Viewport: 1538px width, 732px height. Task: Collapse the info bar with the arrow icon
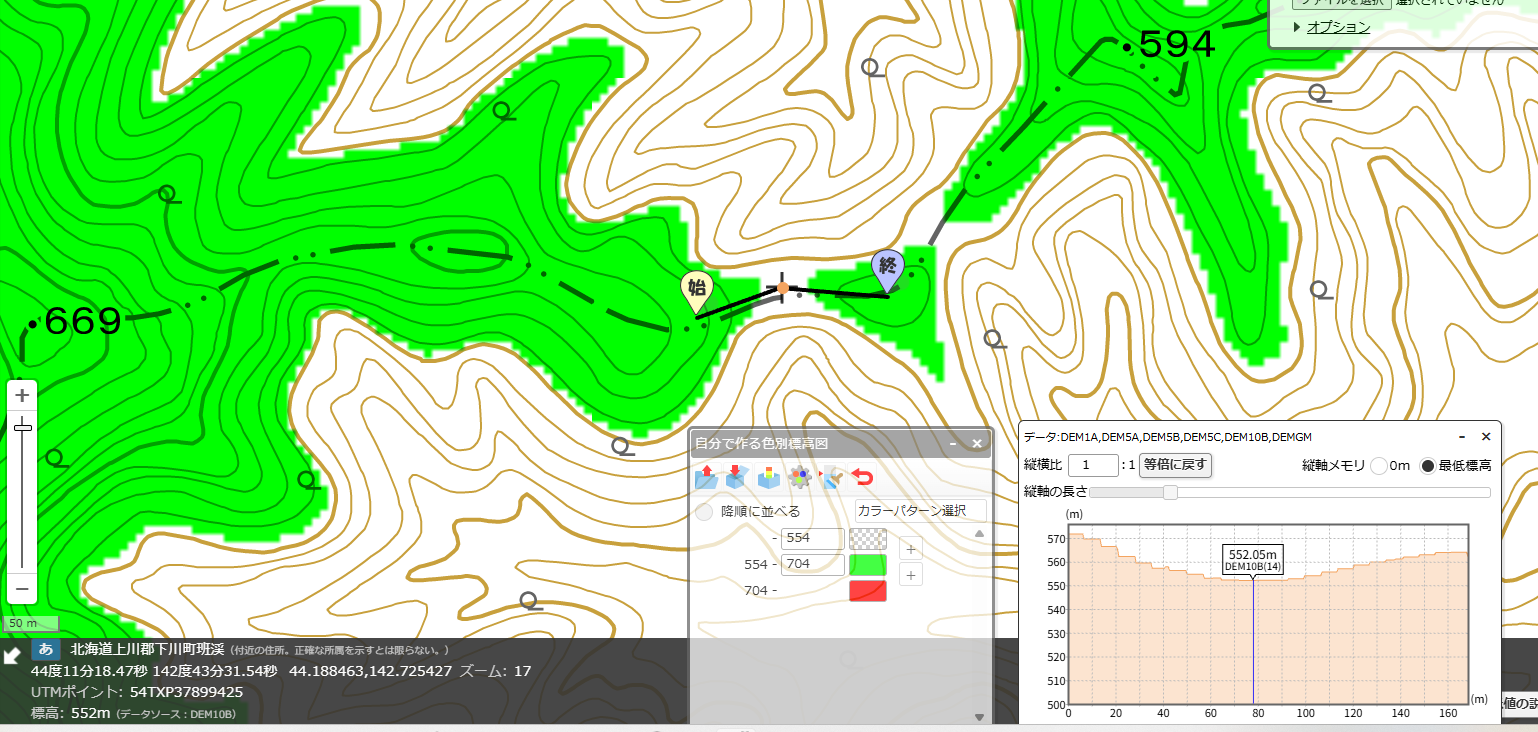(12, 656)
